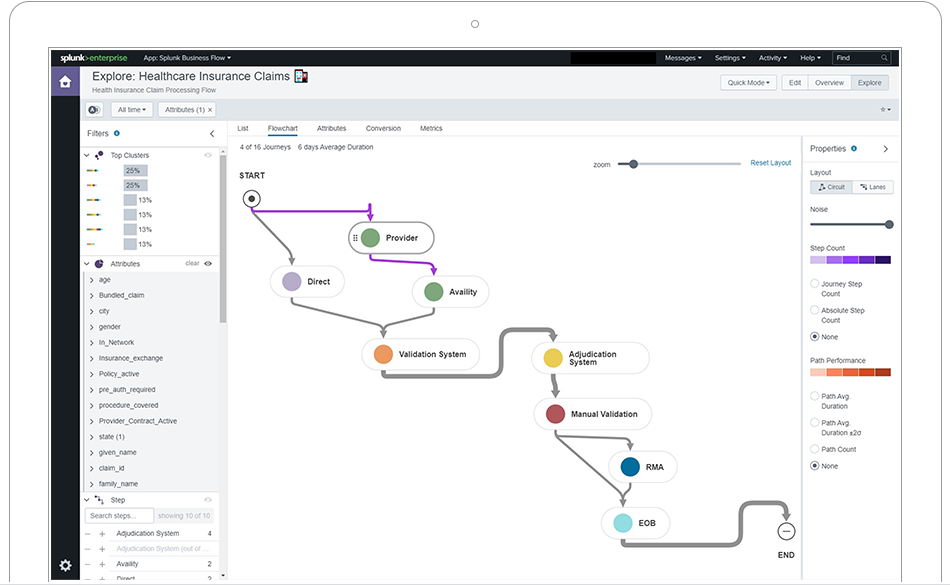This screenshot has height=585, width=950.
Task: Click the zoom slider handle
Action: [x=633, y=164]
